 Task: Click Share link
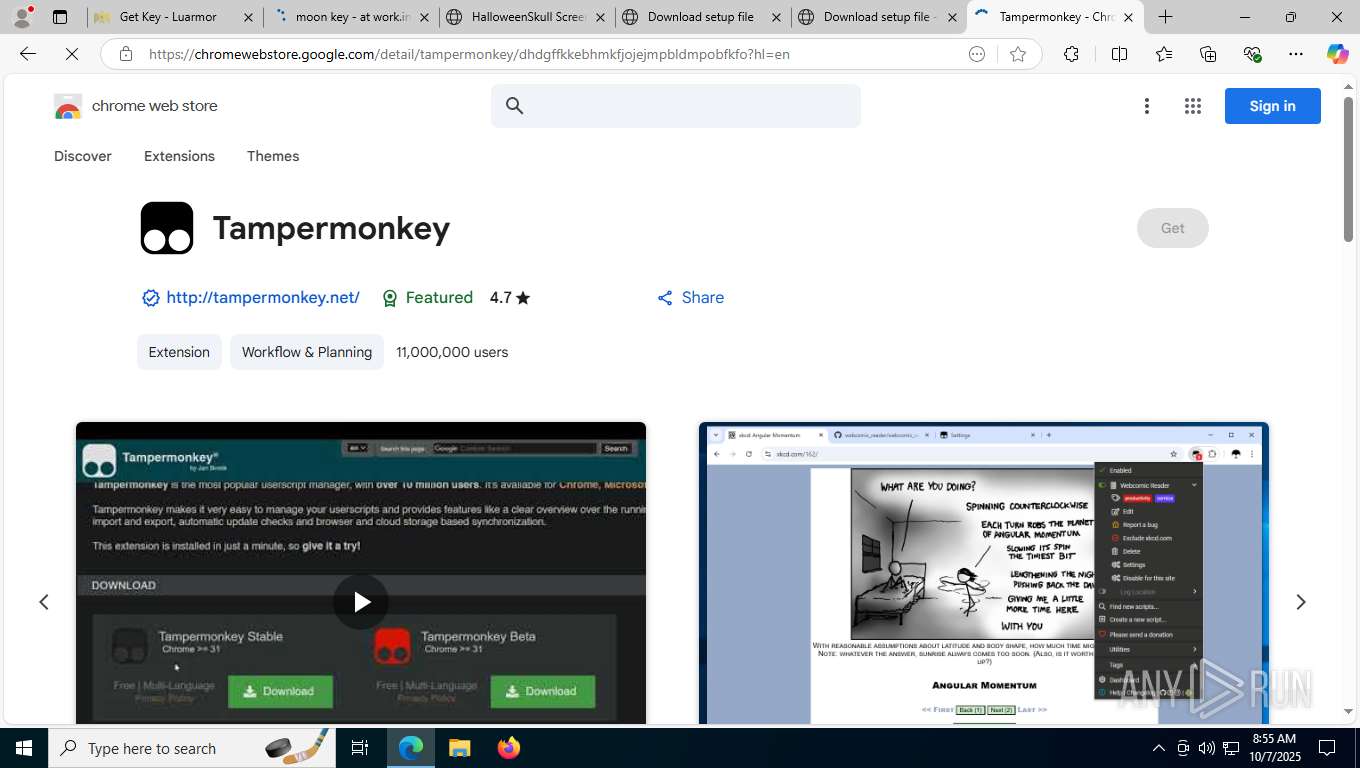(x=690, y=297)
